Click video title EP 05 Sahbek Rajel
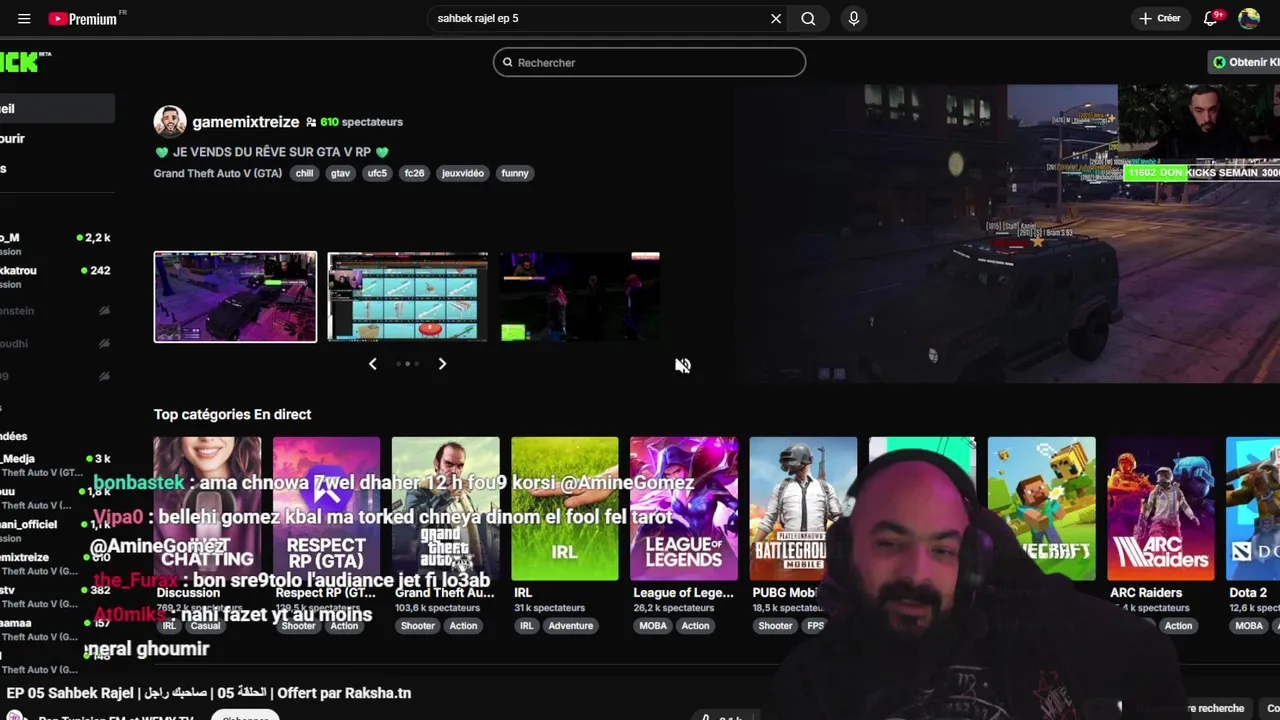Screen dimensions: 1280x720 click(208, 693)
